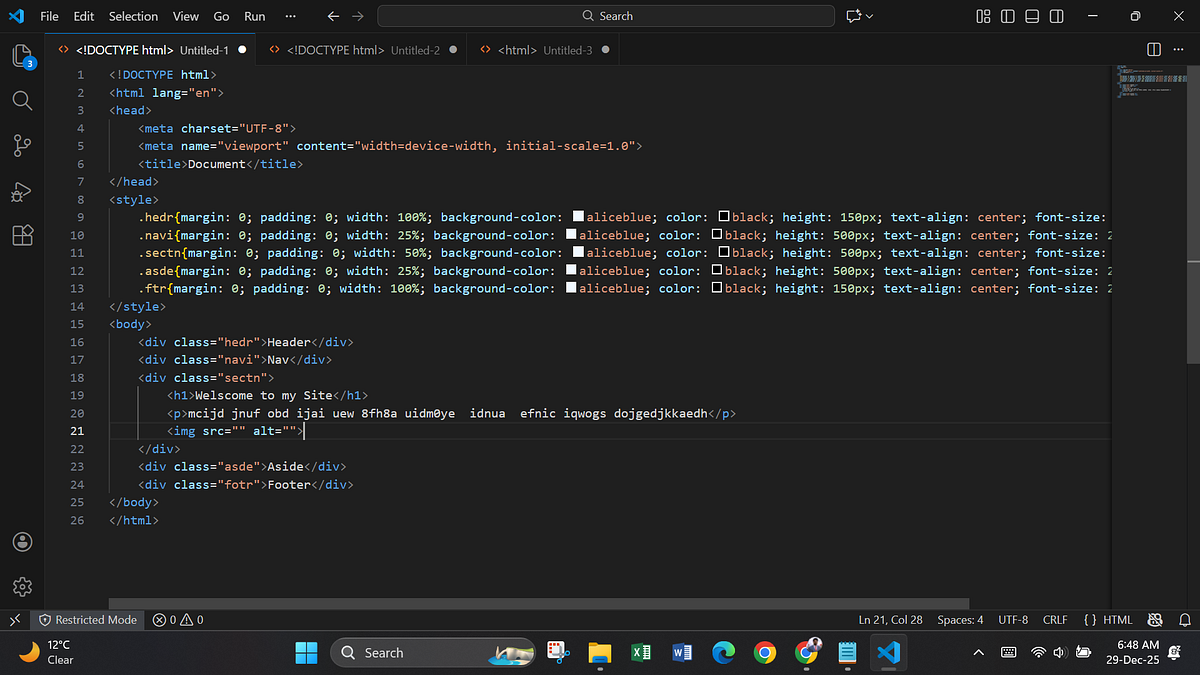Open the Extensions view
The height and width of the screenshot is (675, 1200).
click(22, 236)
